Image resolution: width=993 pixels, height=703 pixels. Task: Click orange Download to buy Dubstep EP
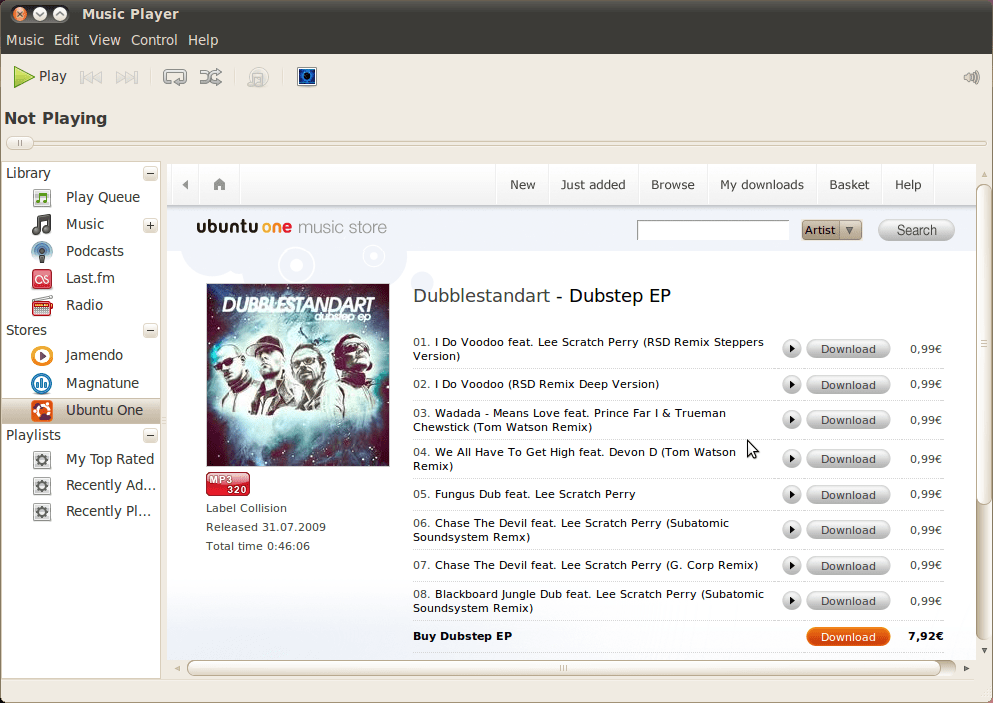848,636
